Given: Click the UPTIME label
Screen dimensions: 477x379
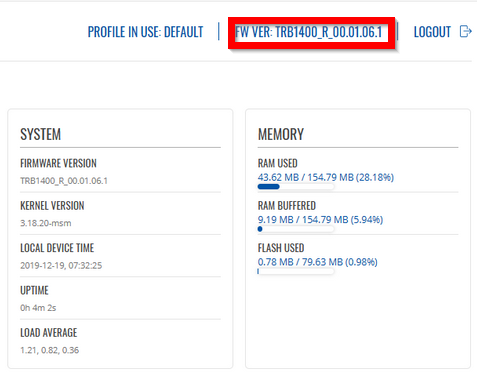Looking at the screenshot, I should click(34, 290).
